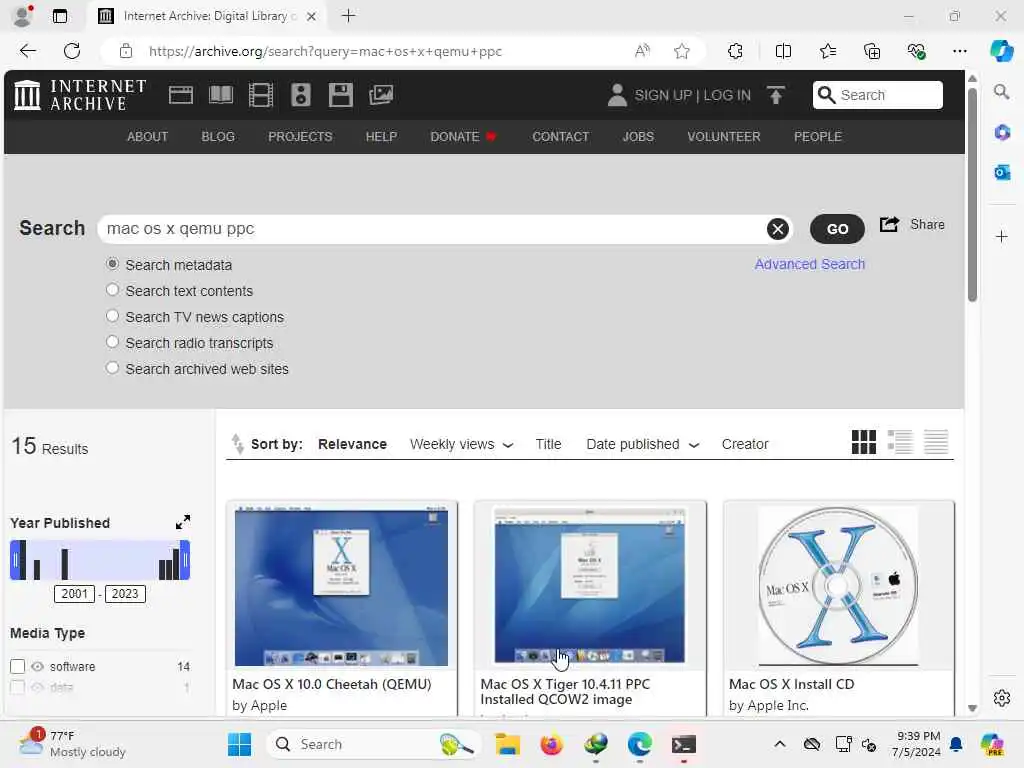Click page vertical scrollbar thumb
Viewport: 1024px width, 768px height.
coord(972,195)
